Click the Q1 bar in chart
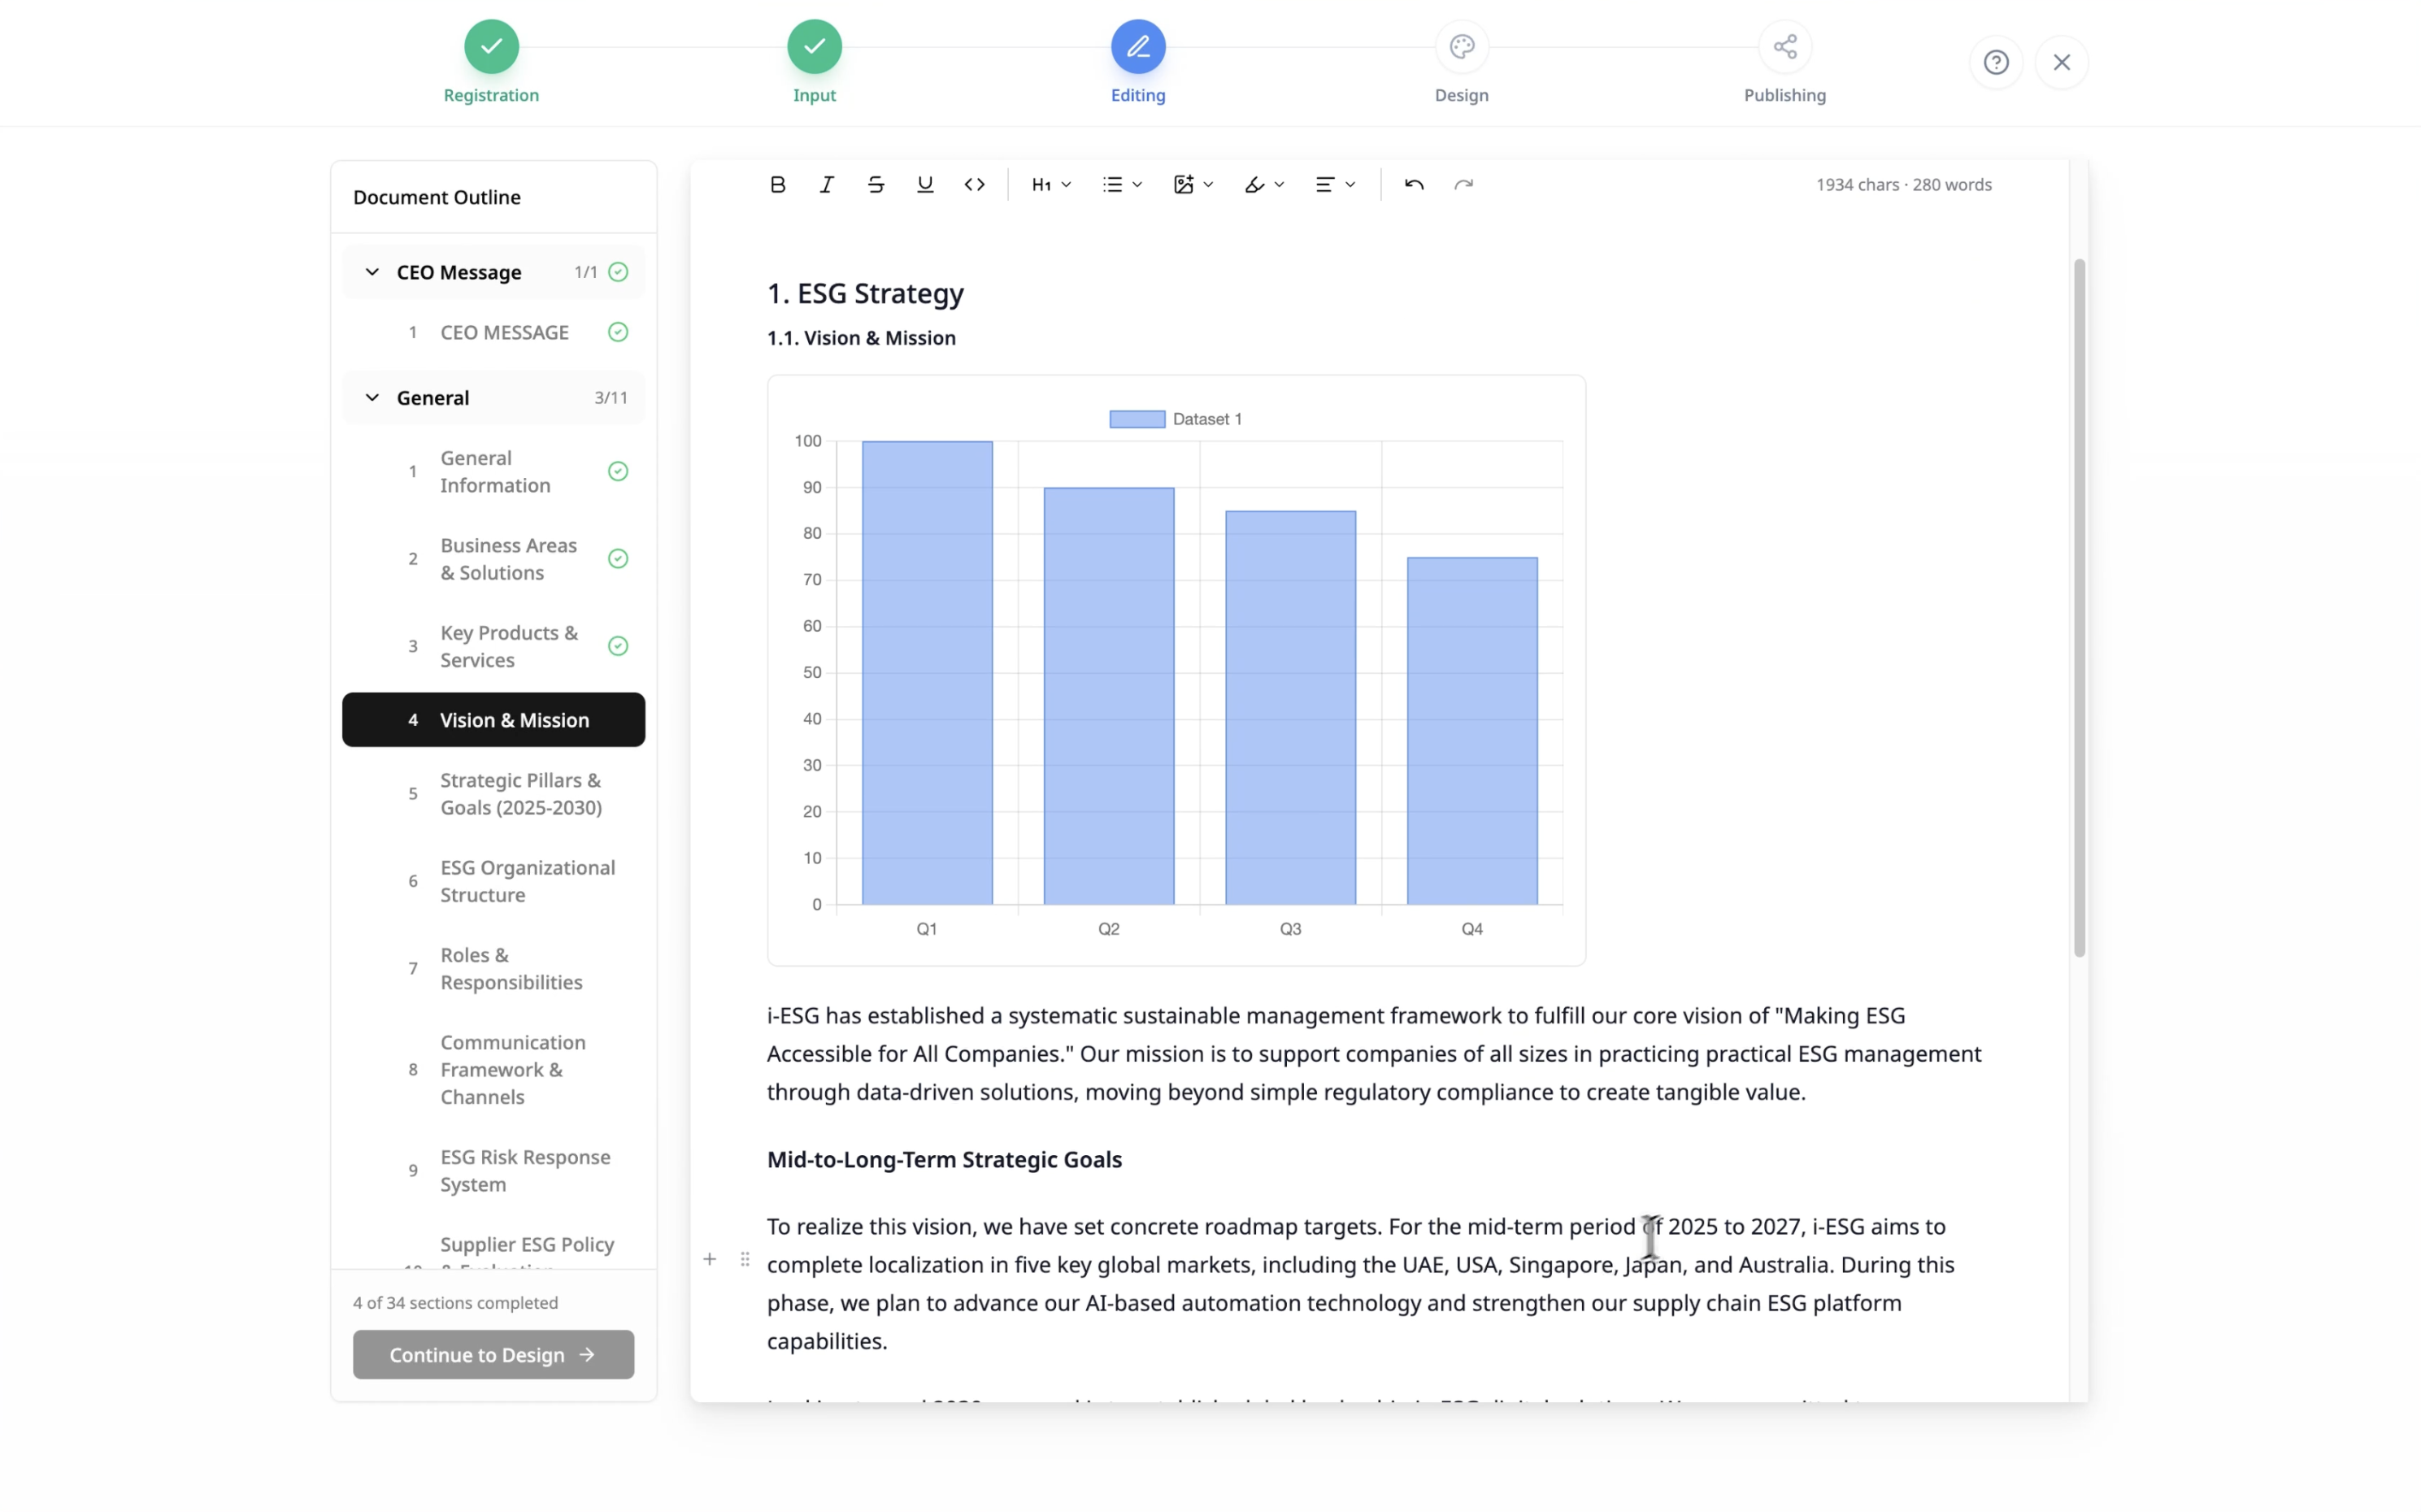 tap(927, 672)
